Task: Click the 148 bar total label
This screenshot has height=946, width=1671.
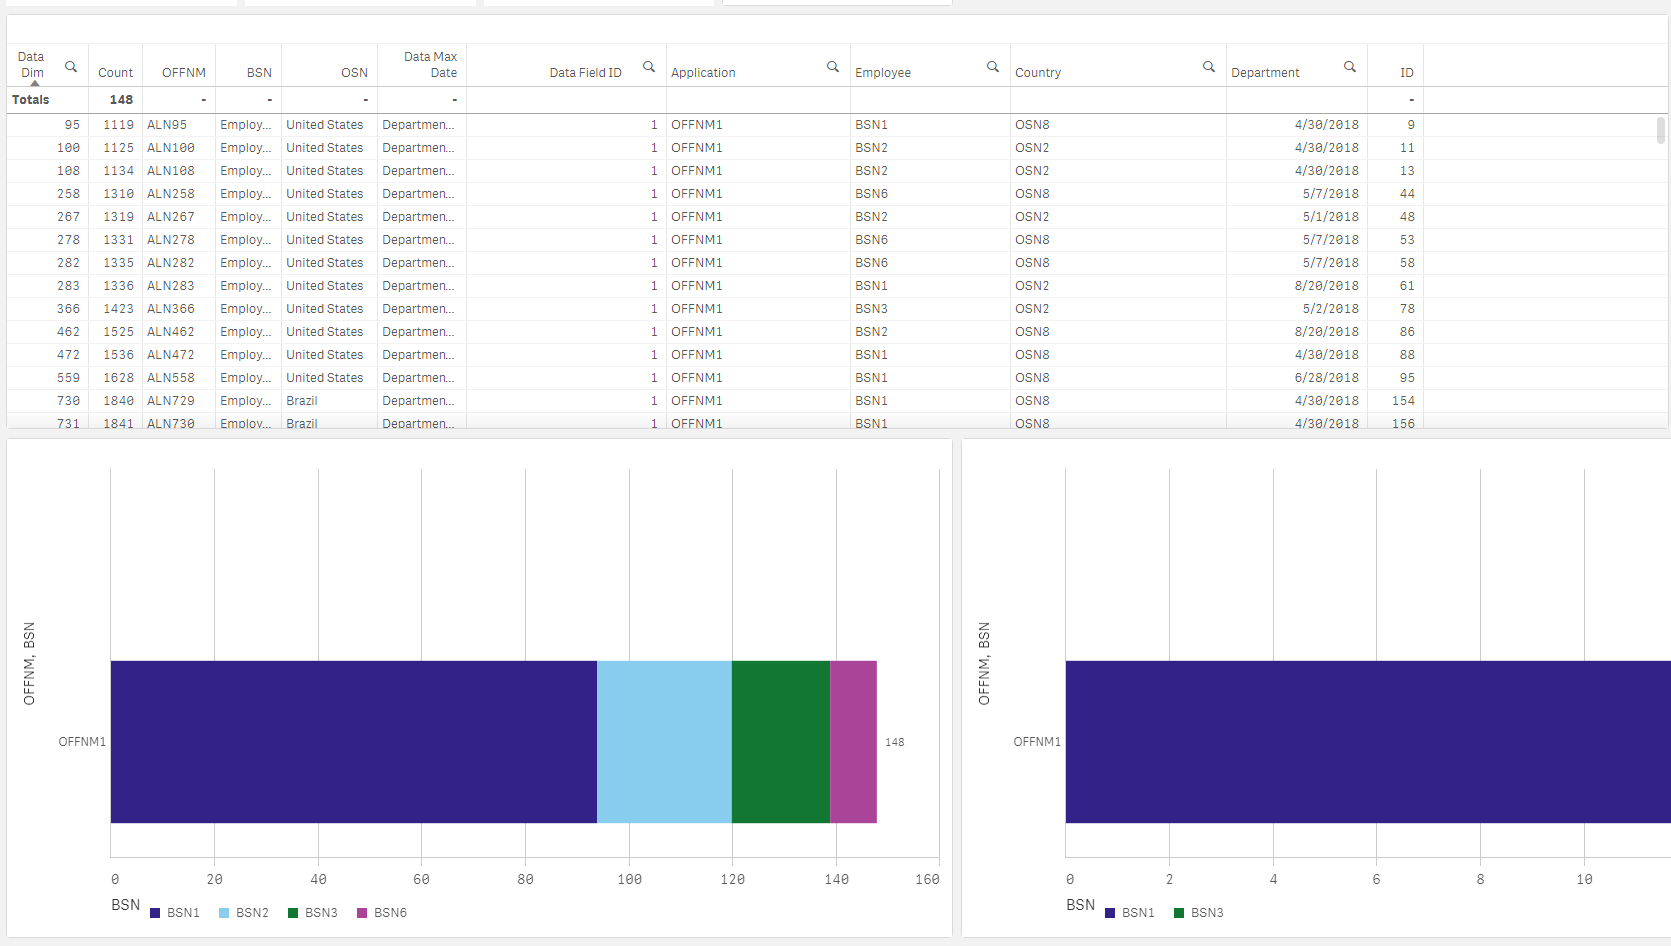Action: pyautogui.click(x=894, y=742)
